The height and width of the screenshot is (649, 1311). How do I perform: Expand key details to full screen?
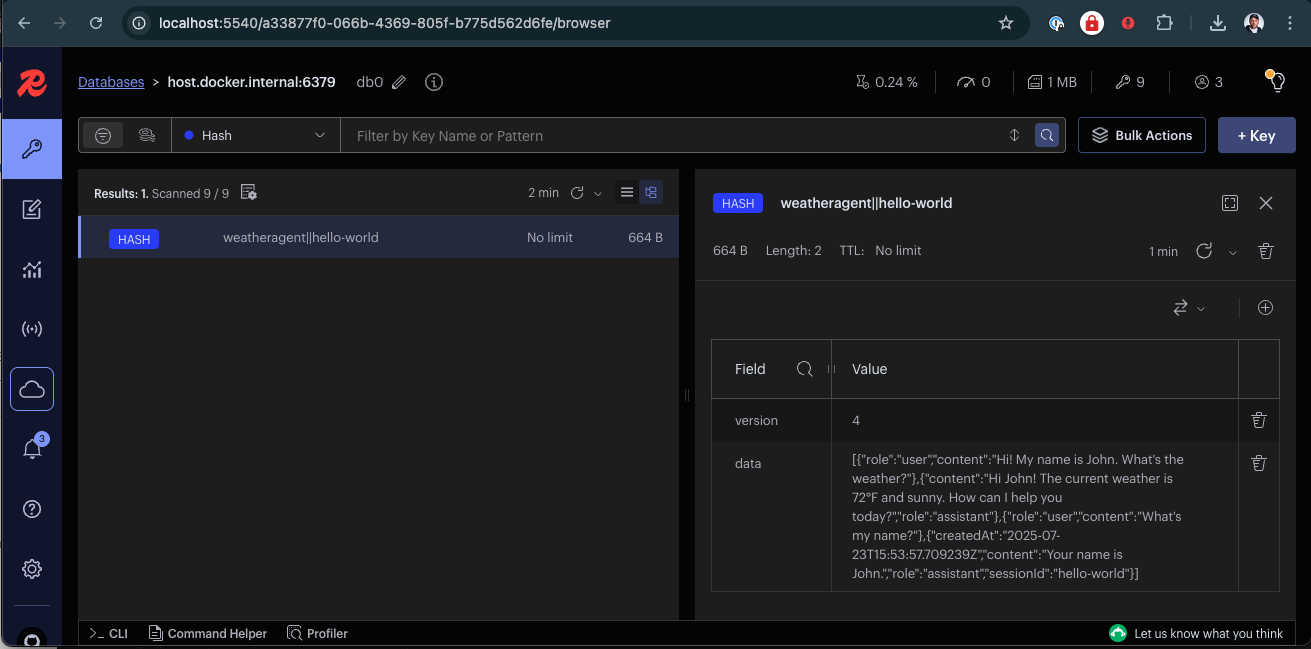1230,202
